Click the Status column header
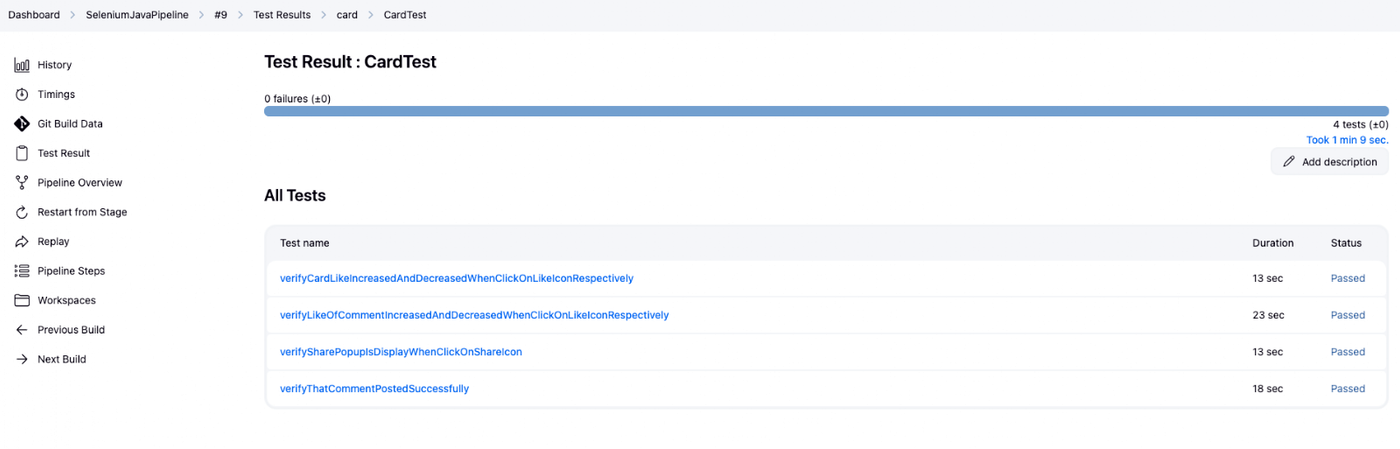Image resolution: width=1400 pixels, height=449 pixels. point(1346,243)
